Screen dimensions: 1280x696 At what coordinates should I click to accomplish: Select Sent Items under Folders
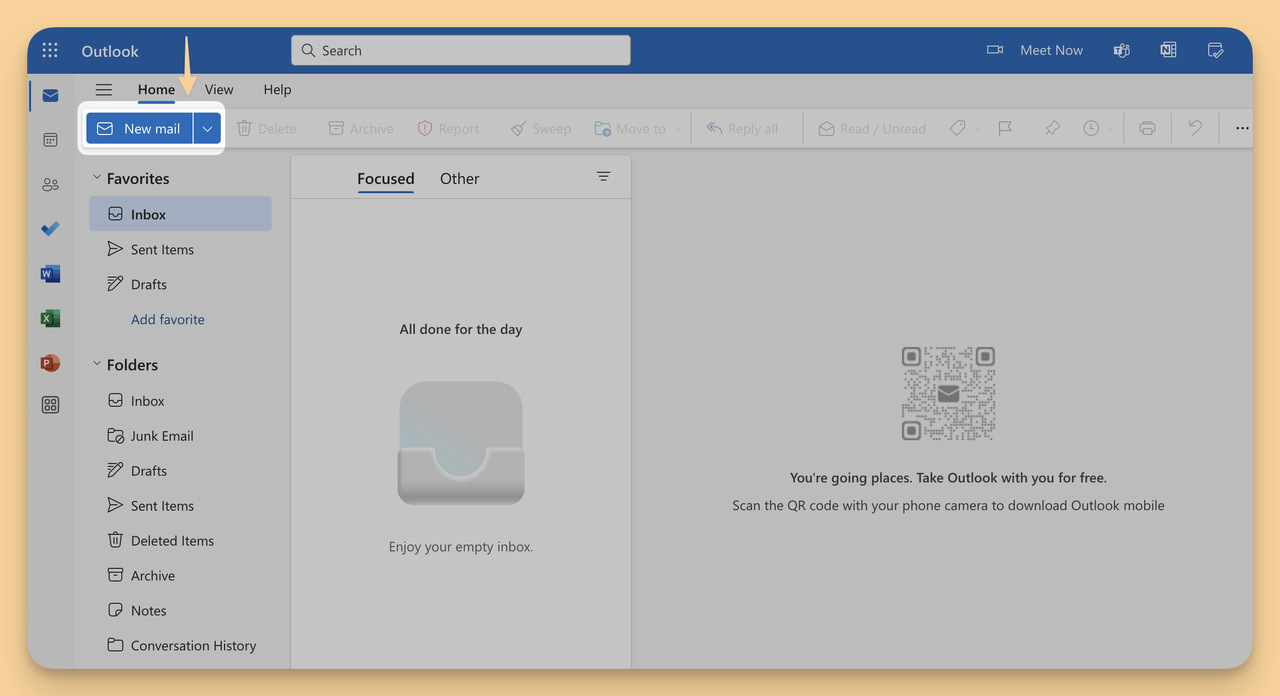180,505
